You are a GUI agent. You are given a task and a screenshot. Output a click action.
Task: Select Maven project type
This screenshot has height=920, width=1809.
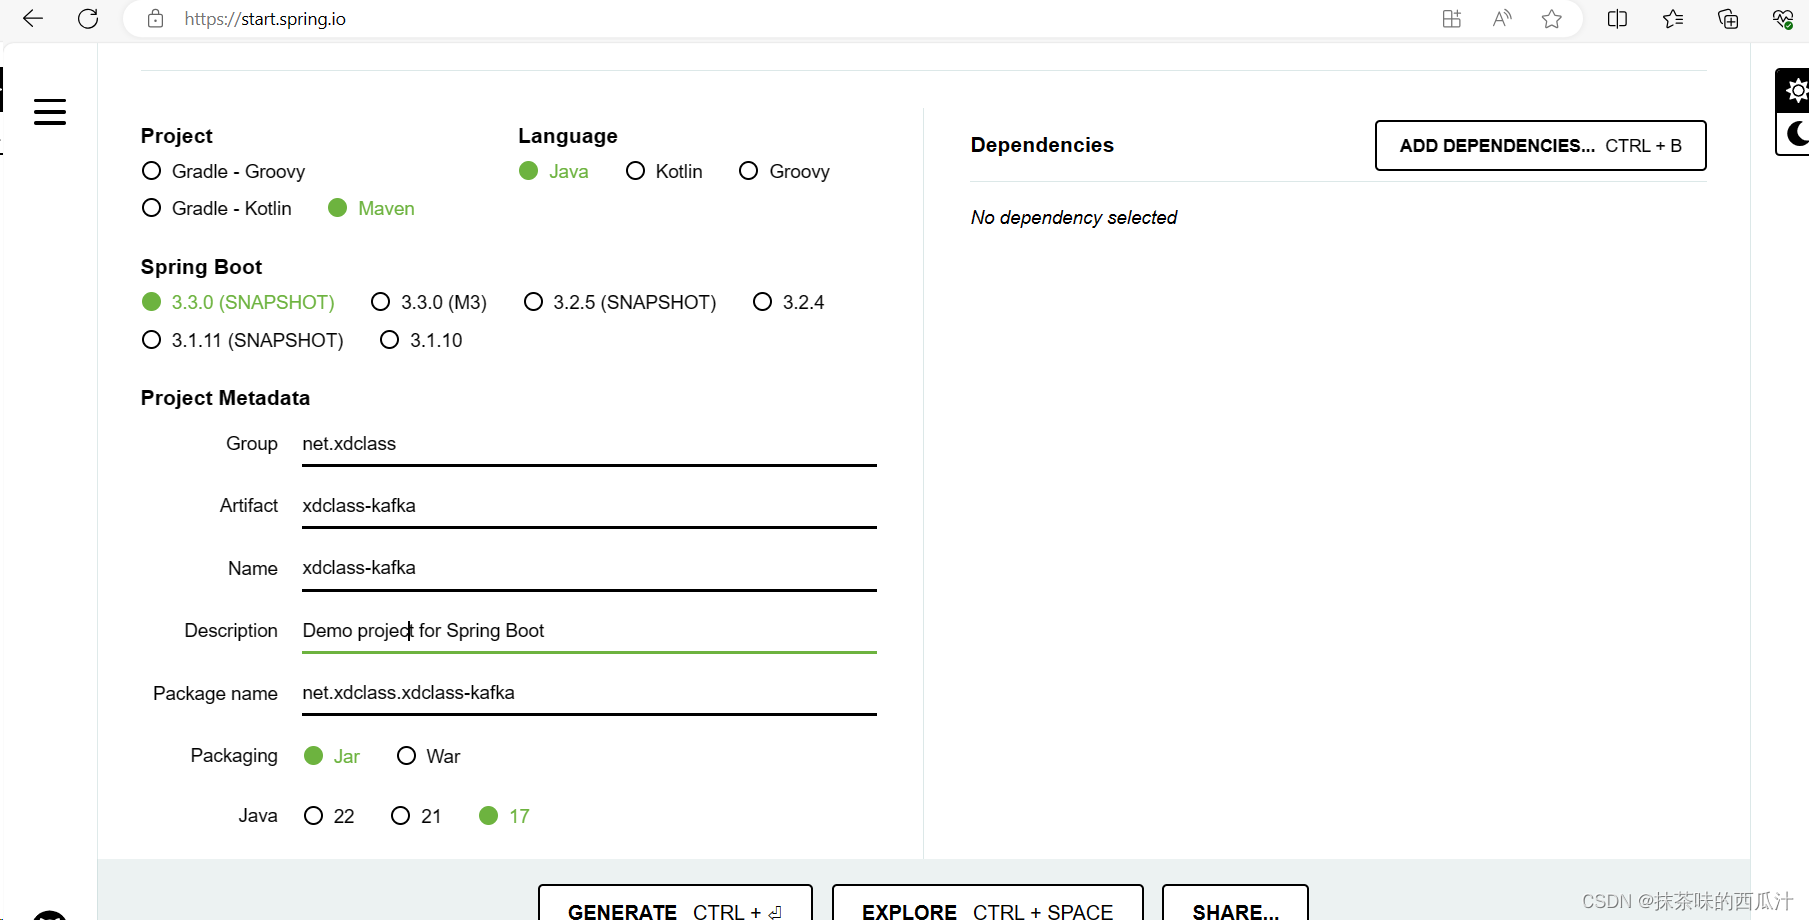coord(371,208)
